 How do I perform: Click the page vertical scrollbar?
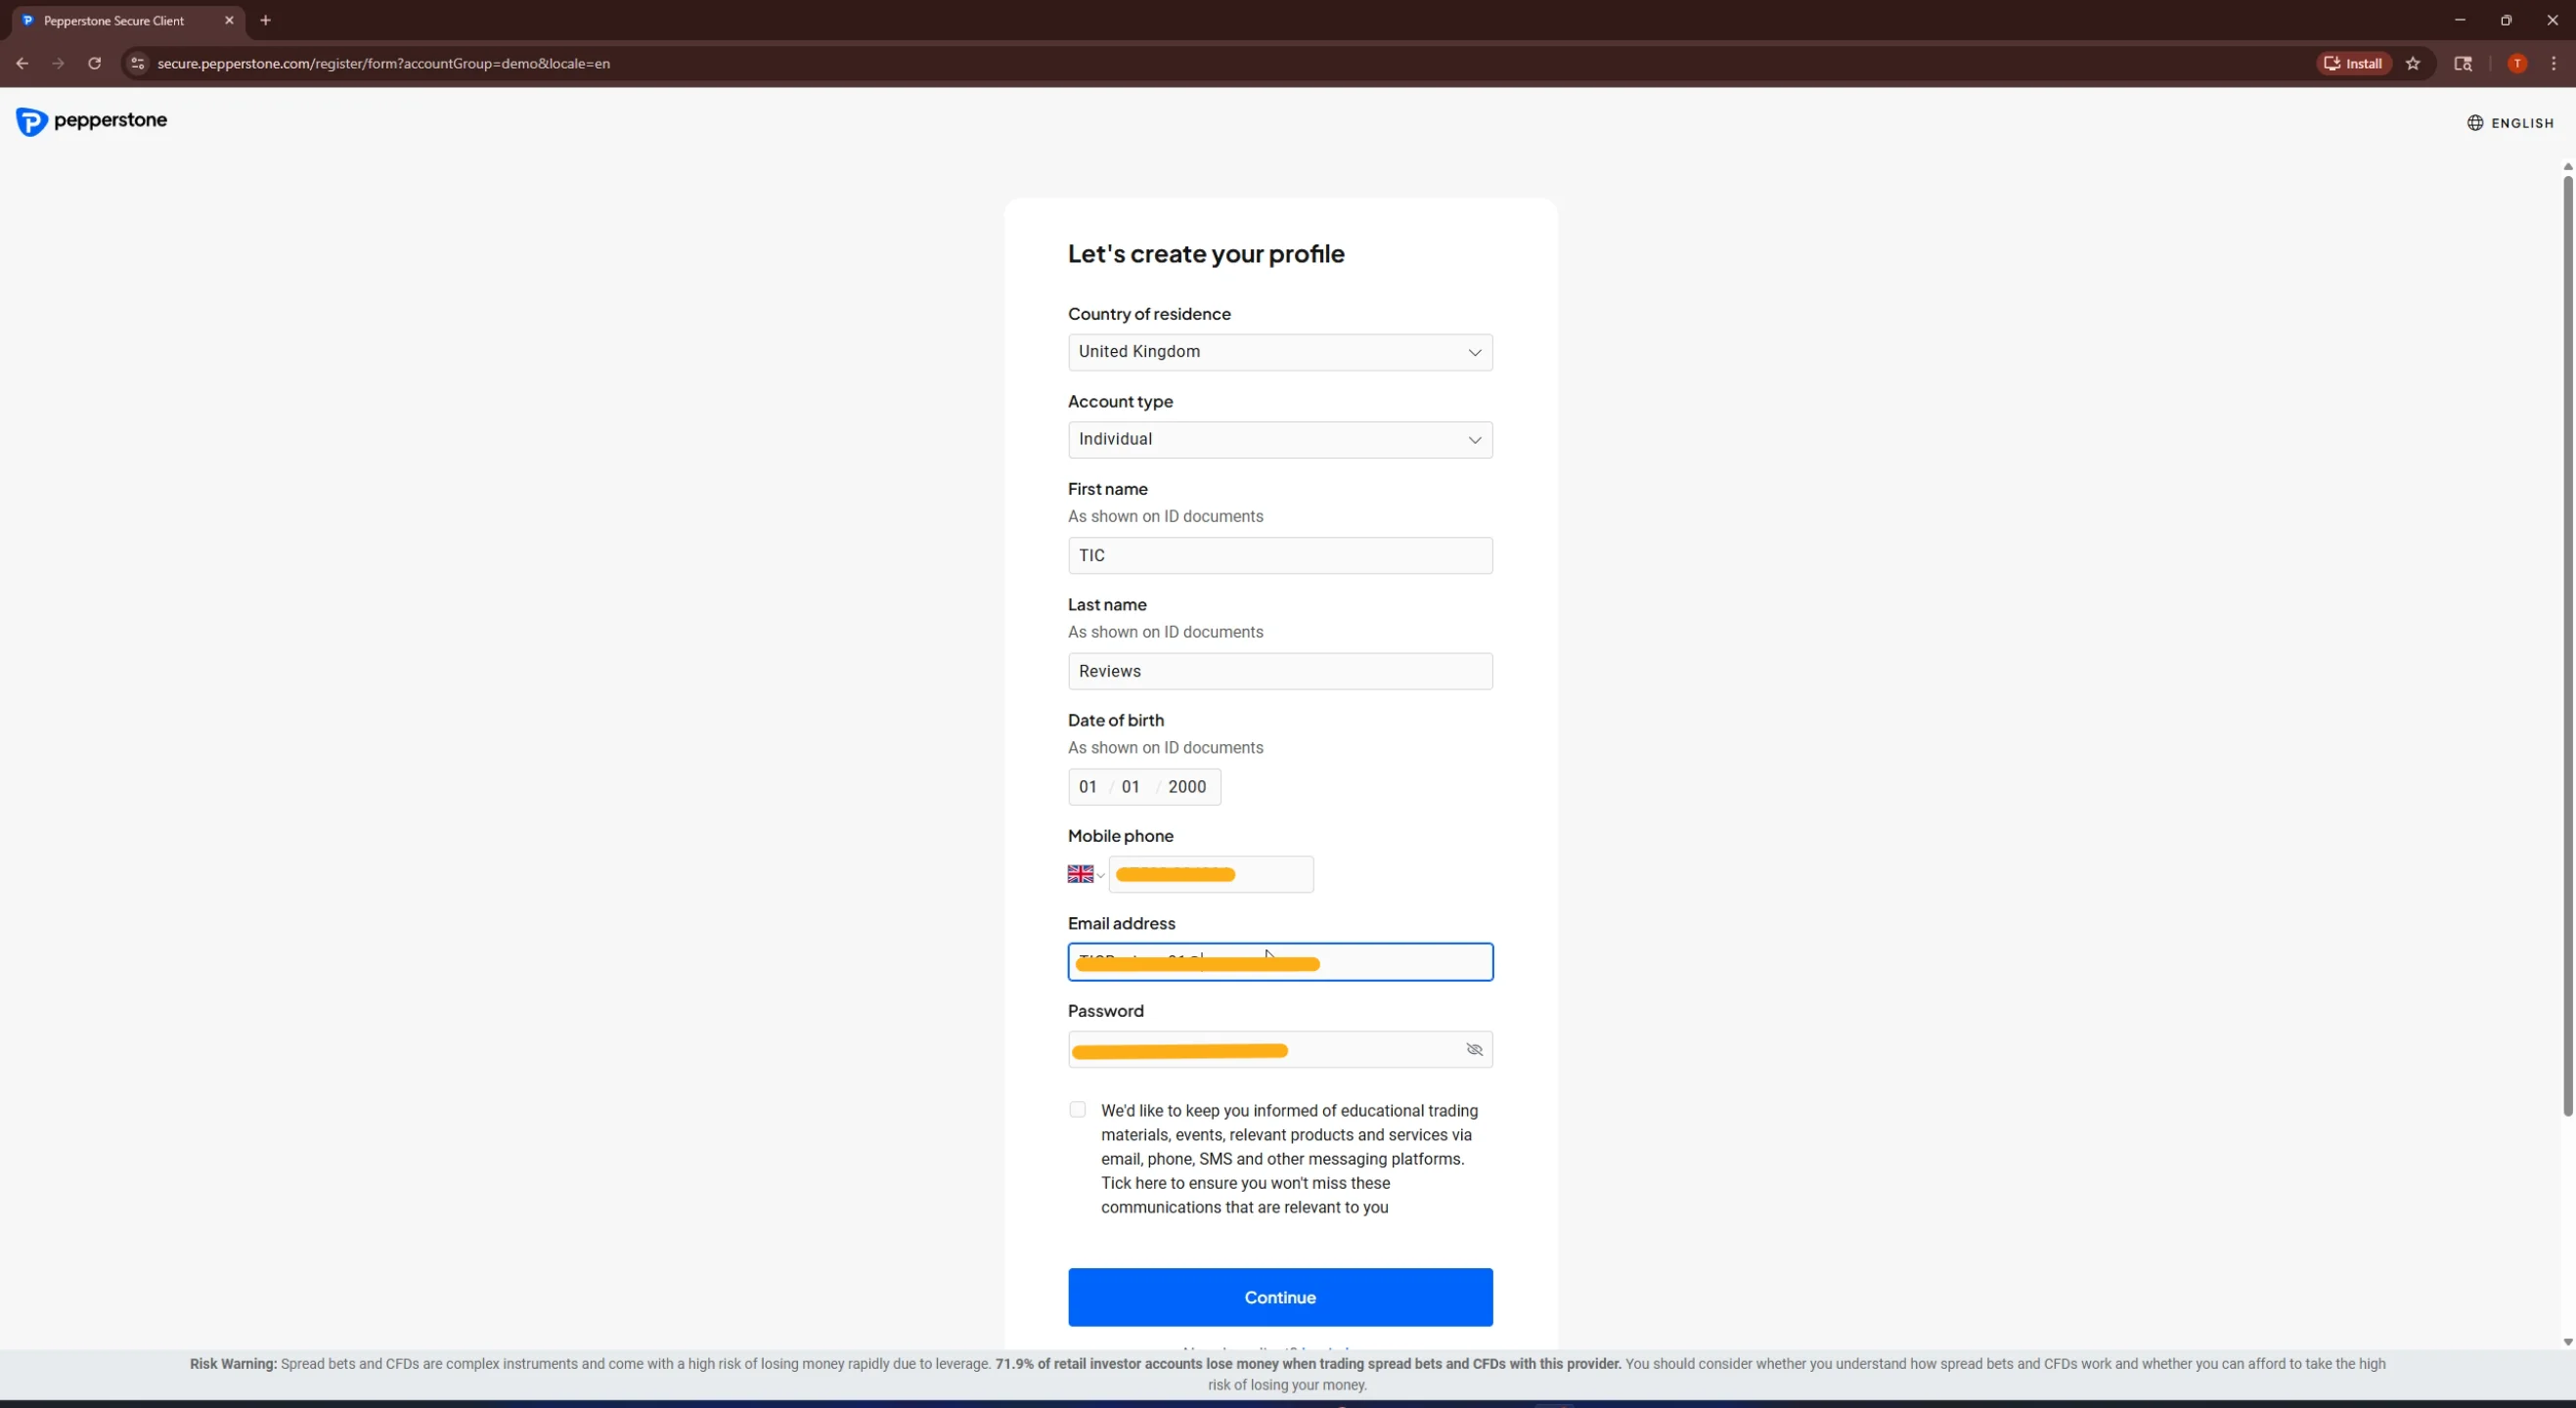[2567, 646]
